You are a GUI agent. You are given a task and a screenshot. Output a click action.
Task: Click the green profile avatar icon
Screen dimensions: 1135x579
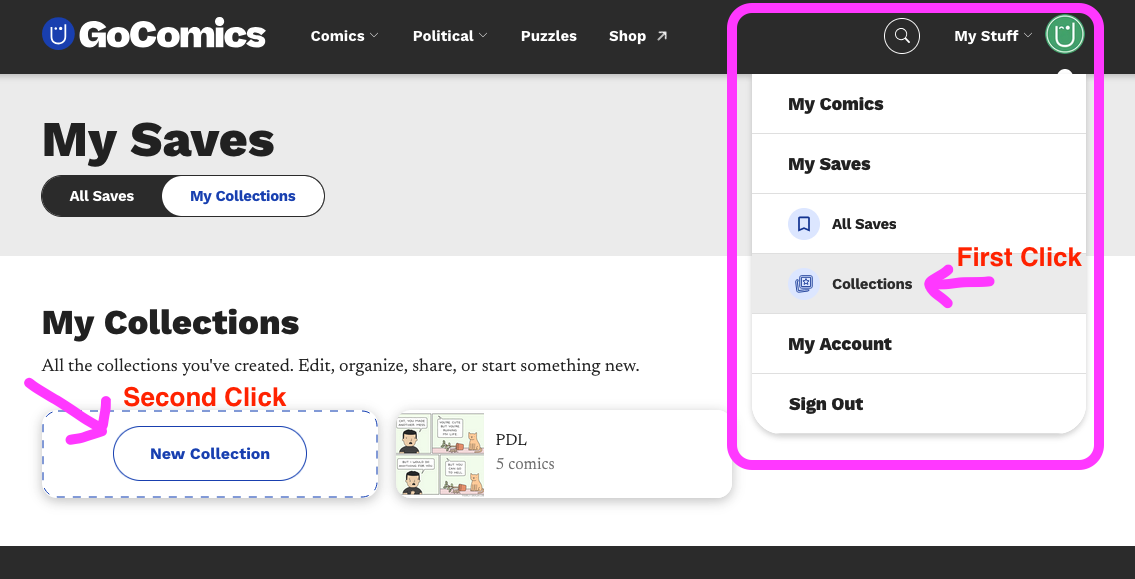[x=1065, y=35]
